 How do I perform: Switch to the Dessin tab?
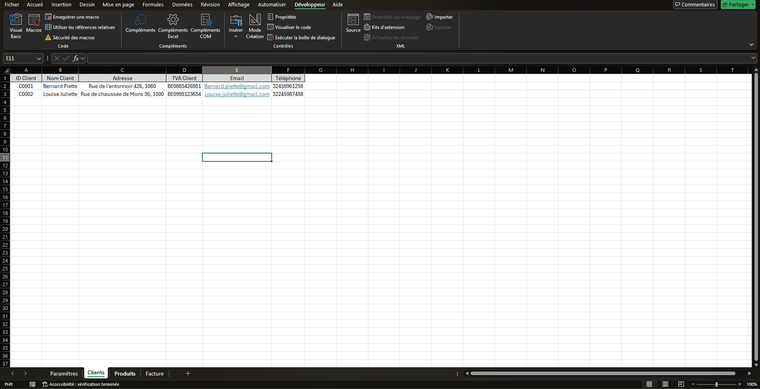click(x=87, y=4)
